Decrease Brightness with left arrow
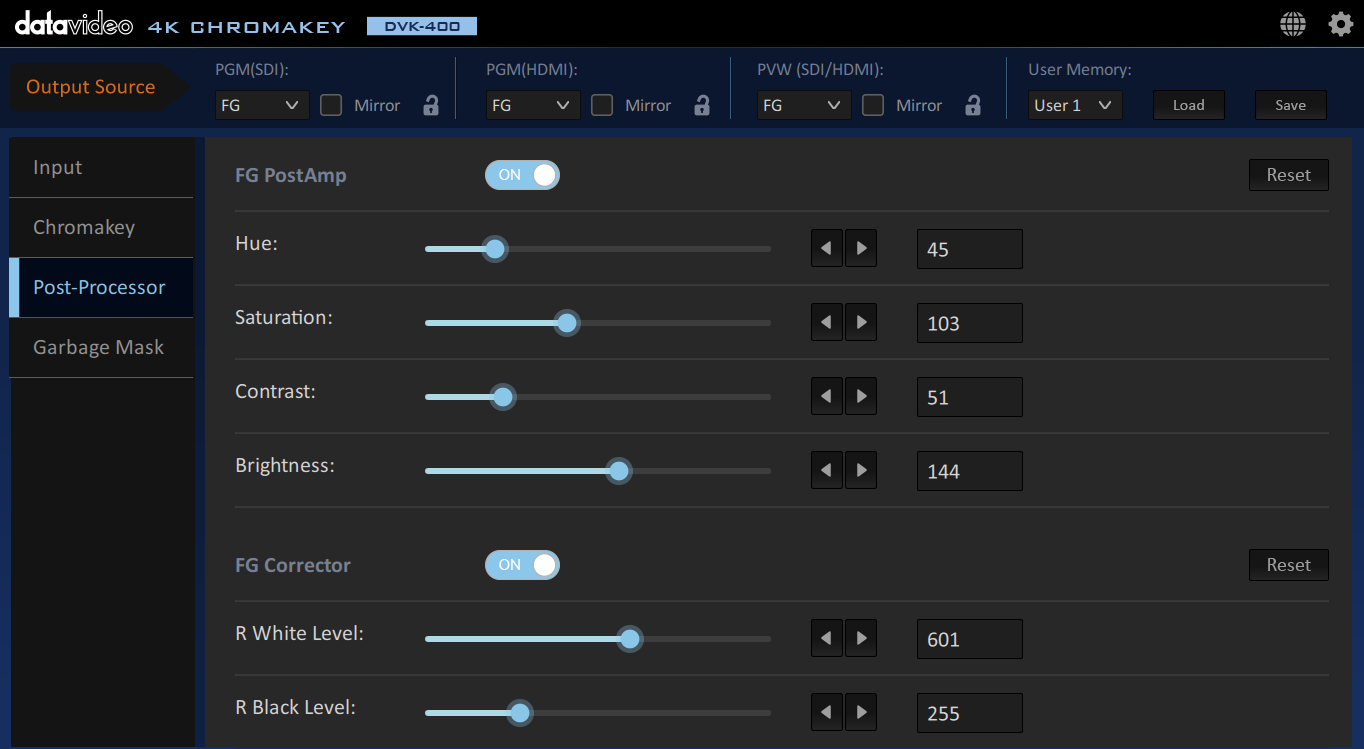 826,471
